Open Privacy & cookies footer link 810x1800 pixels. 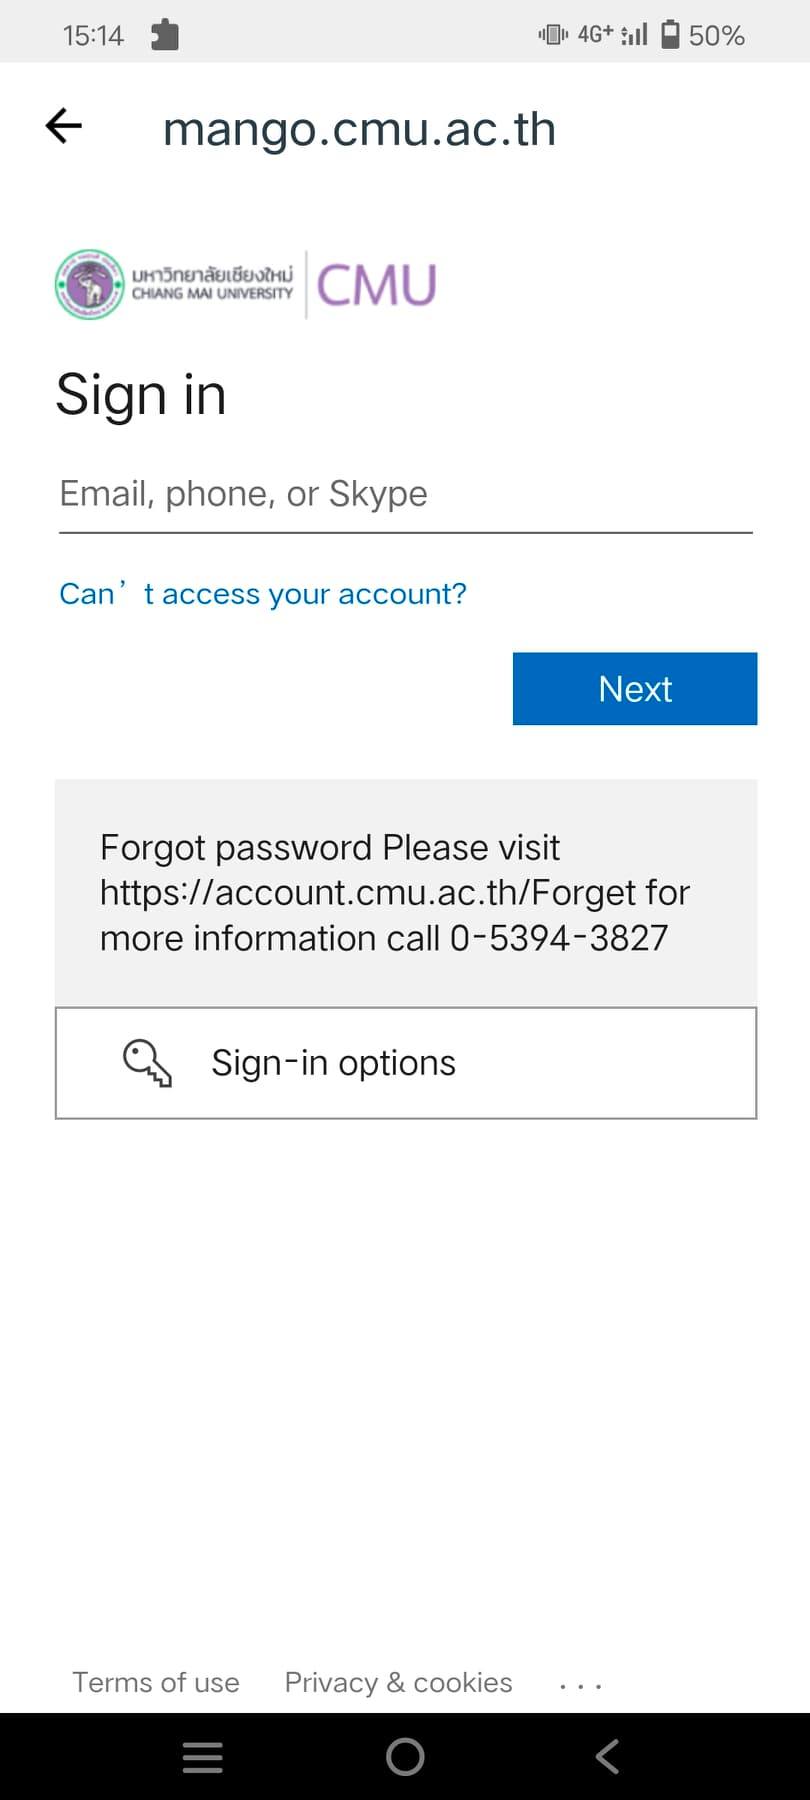(x=398, y=1682)
